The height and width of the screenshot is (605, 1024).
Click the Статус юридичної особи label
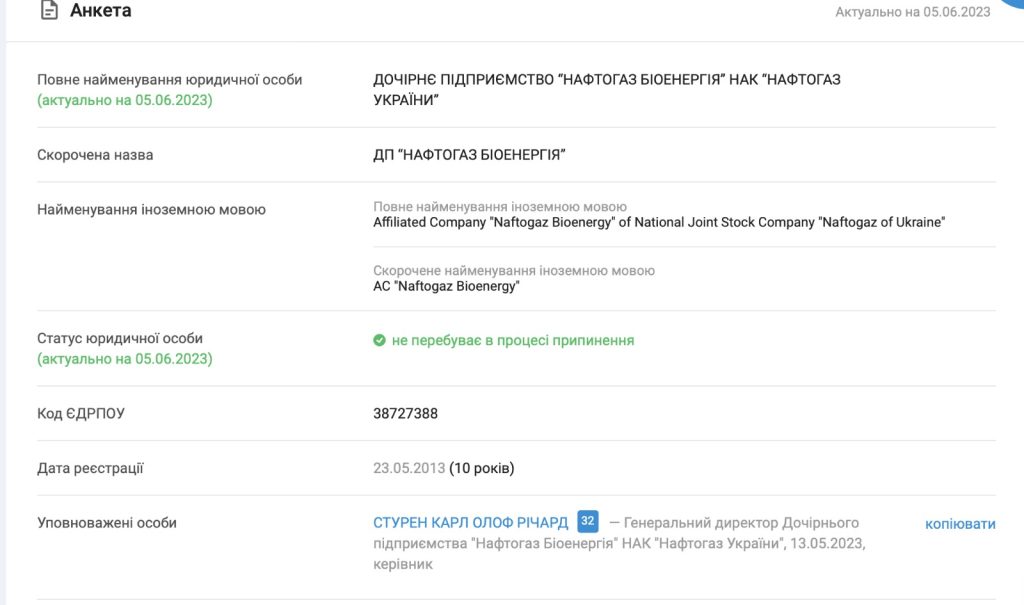pos(120,339)
